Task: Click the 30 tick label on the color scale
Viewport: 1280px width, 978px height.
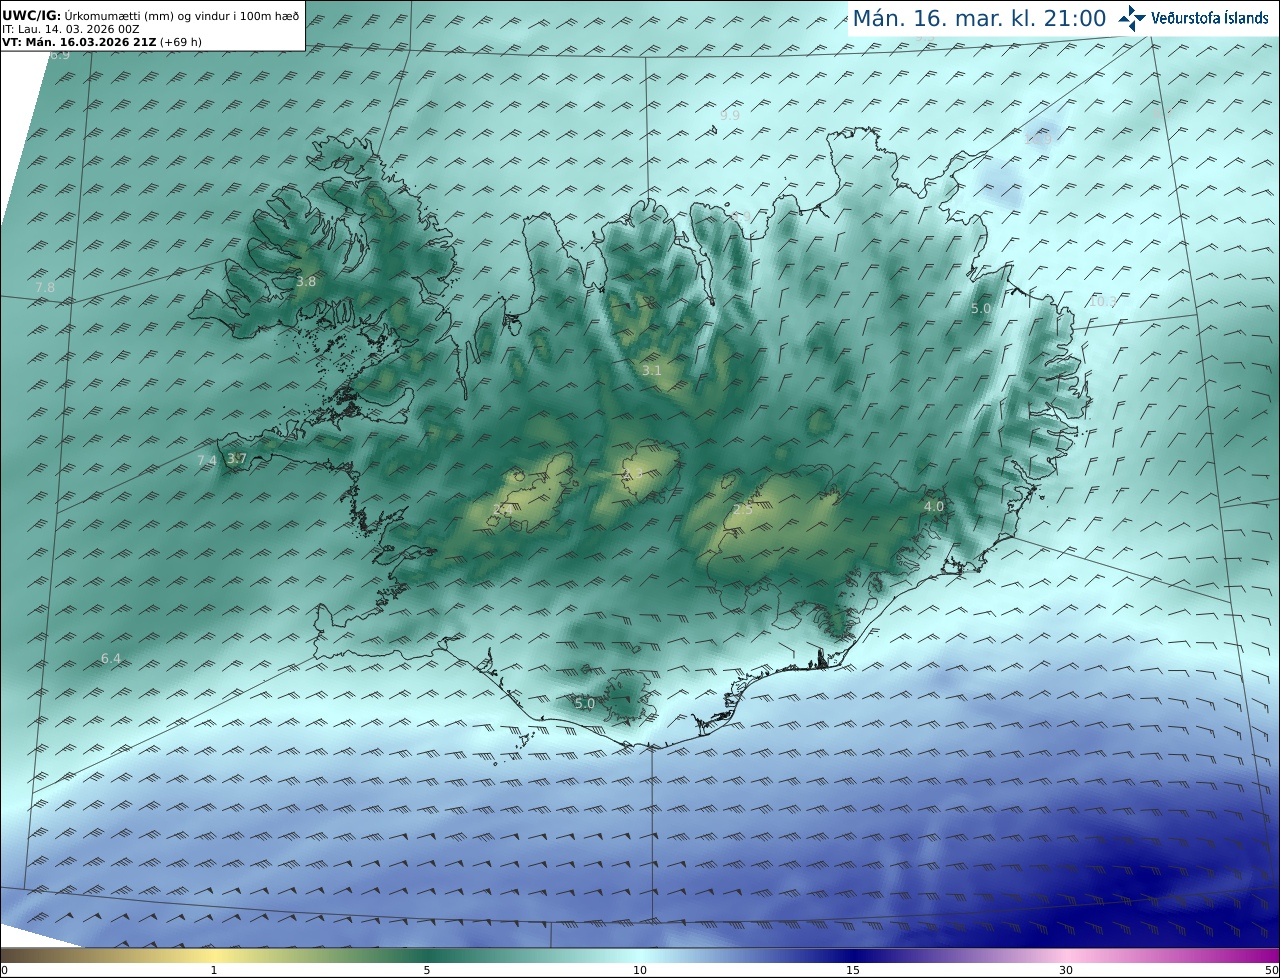Action: pyautogui.click(x=1066, y=970)
